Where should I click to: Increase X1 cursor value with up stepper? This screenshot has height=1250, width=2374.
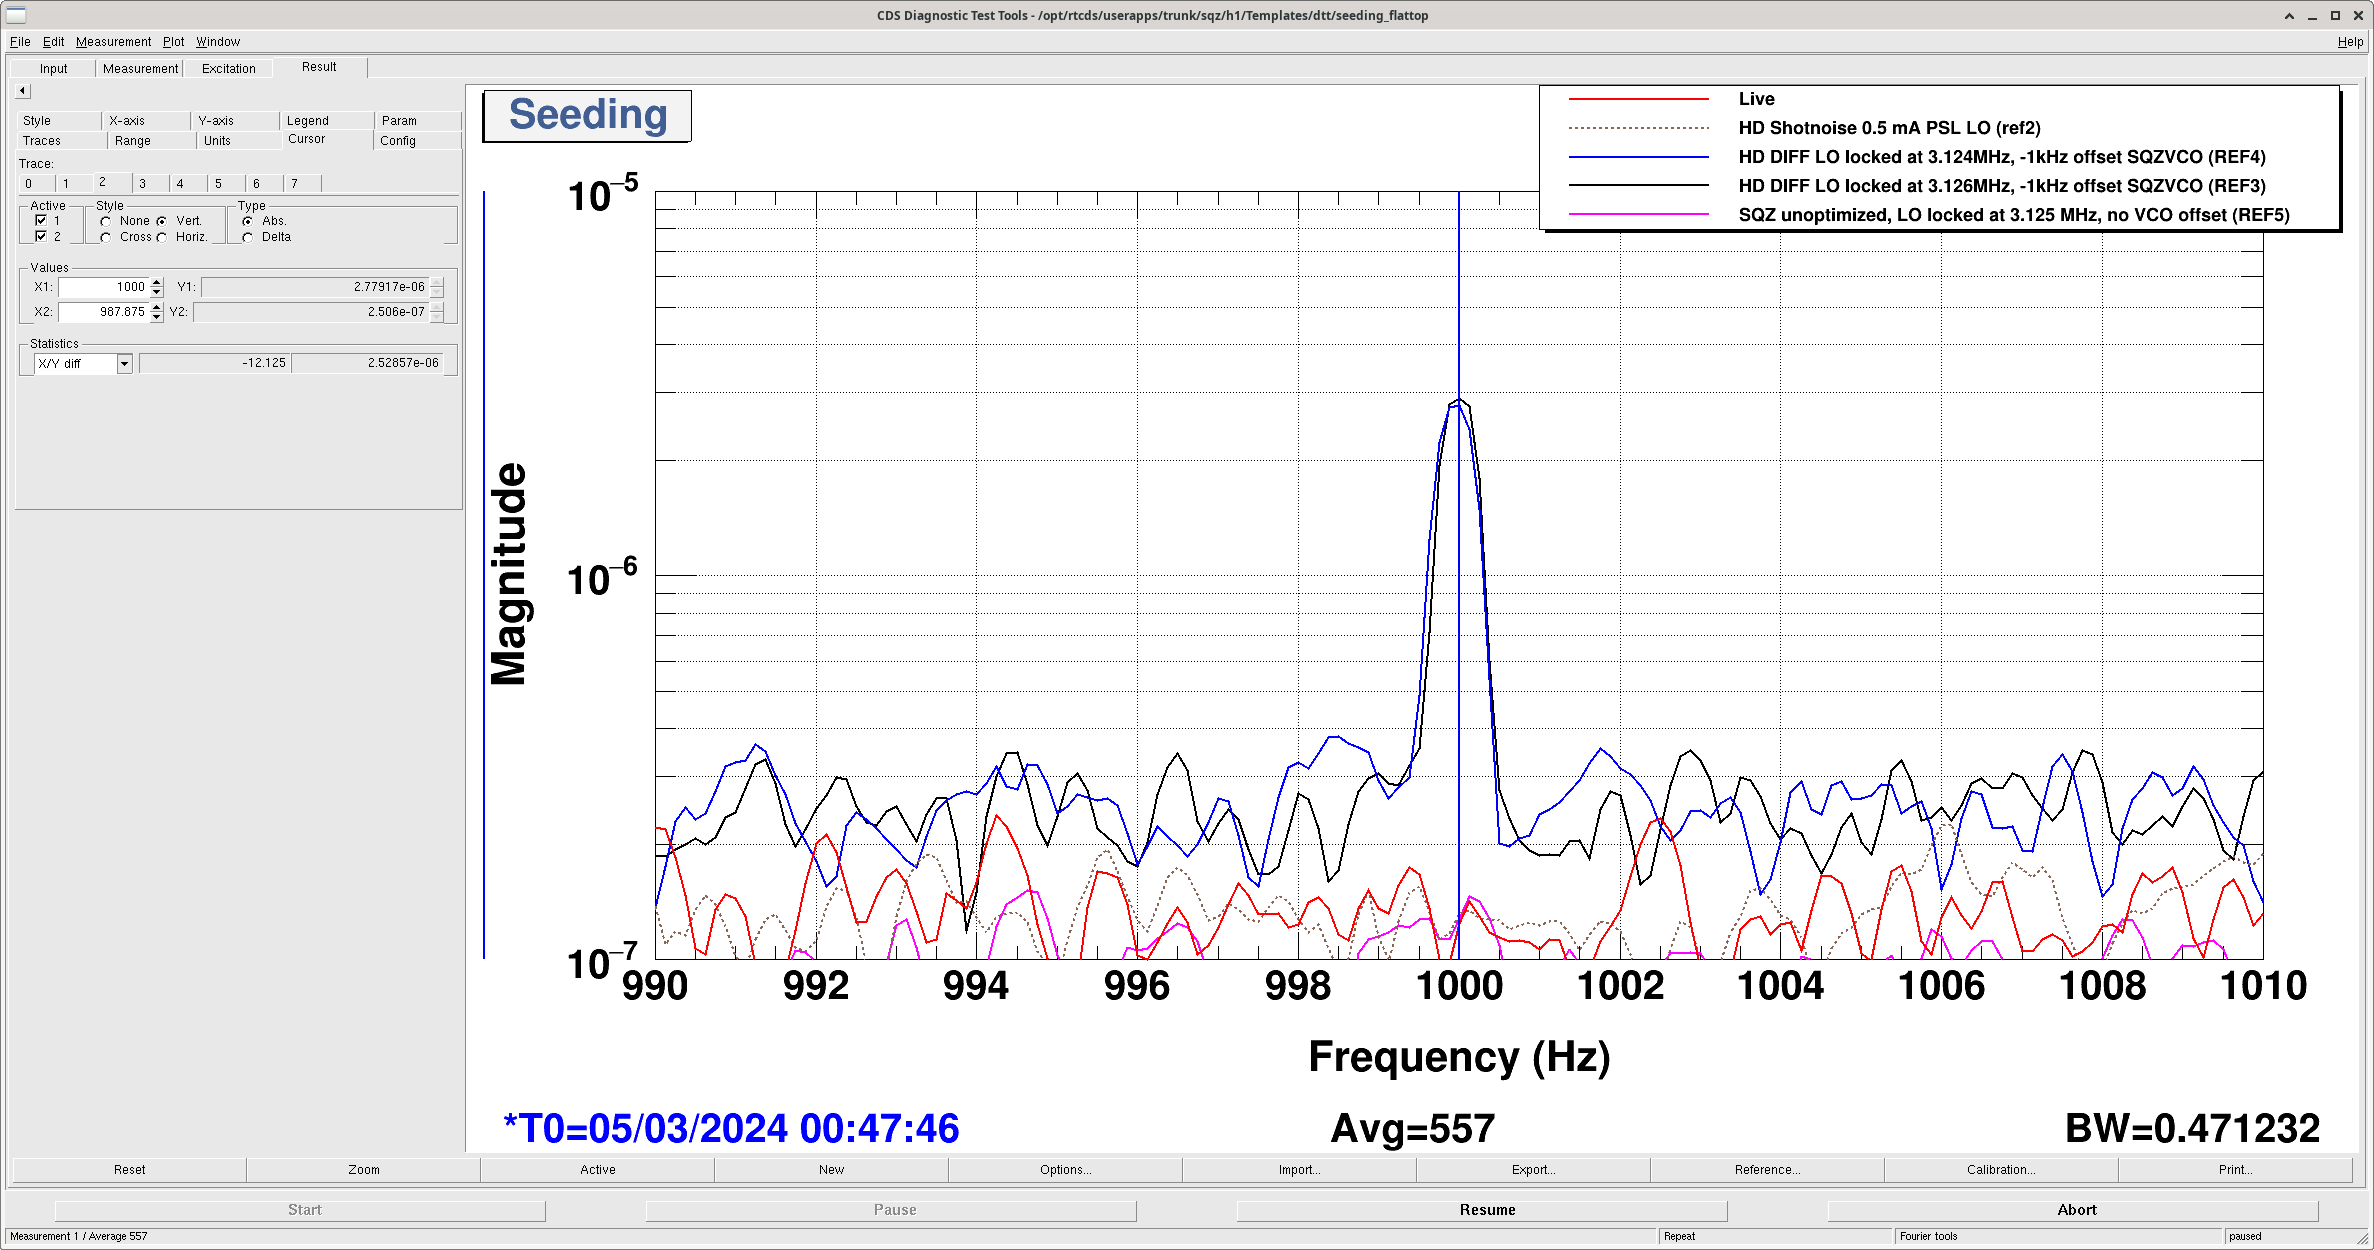click(157, 282)
